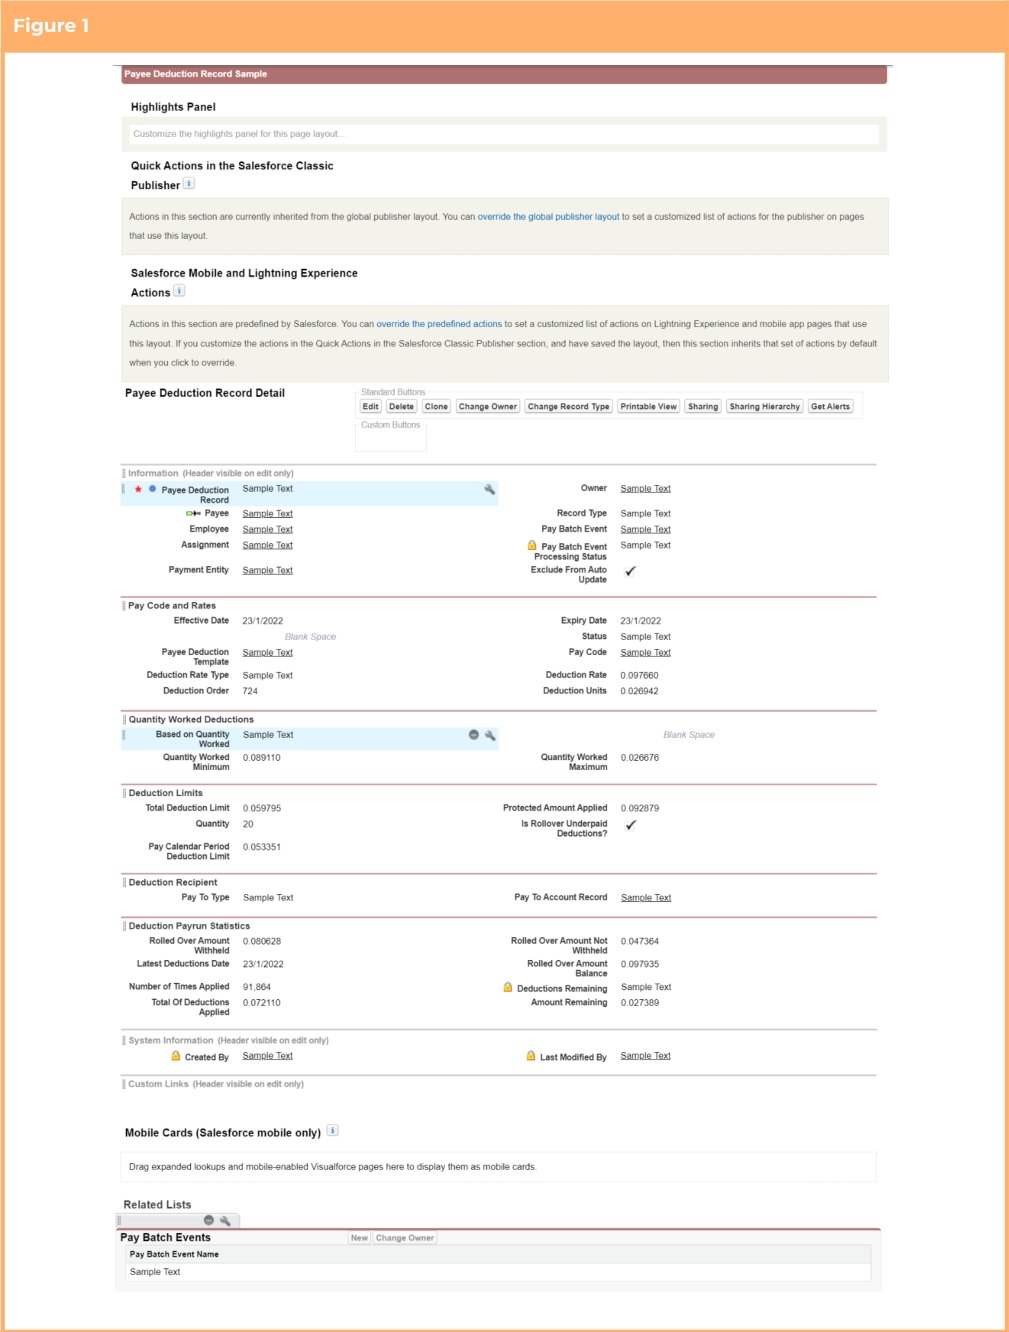Click New button in Pay Batch Events list
This screenshot has height=1332, width=1009.
(359, 1238)
